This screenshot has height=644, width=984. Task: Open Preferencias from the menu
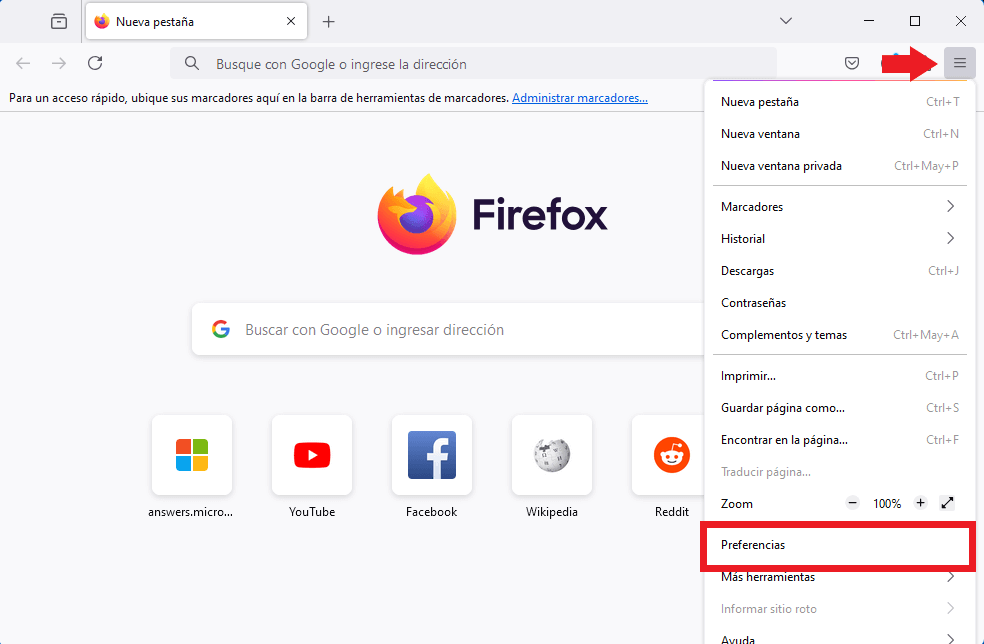pyautogui.click(x=840, y=545)
